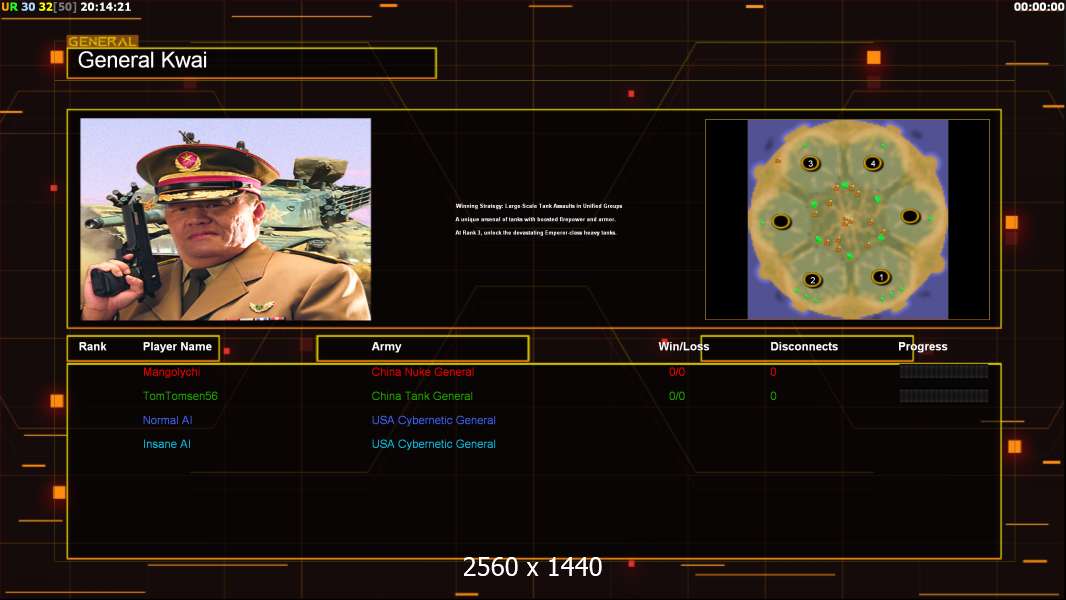Click the Win/Loss column header
Screen dimensions: 1066x600
(x=683, y=347)
